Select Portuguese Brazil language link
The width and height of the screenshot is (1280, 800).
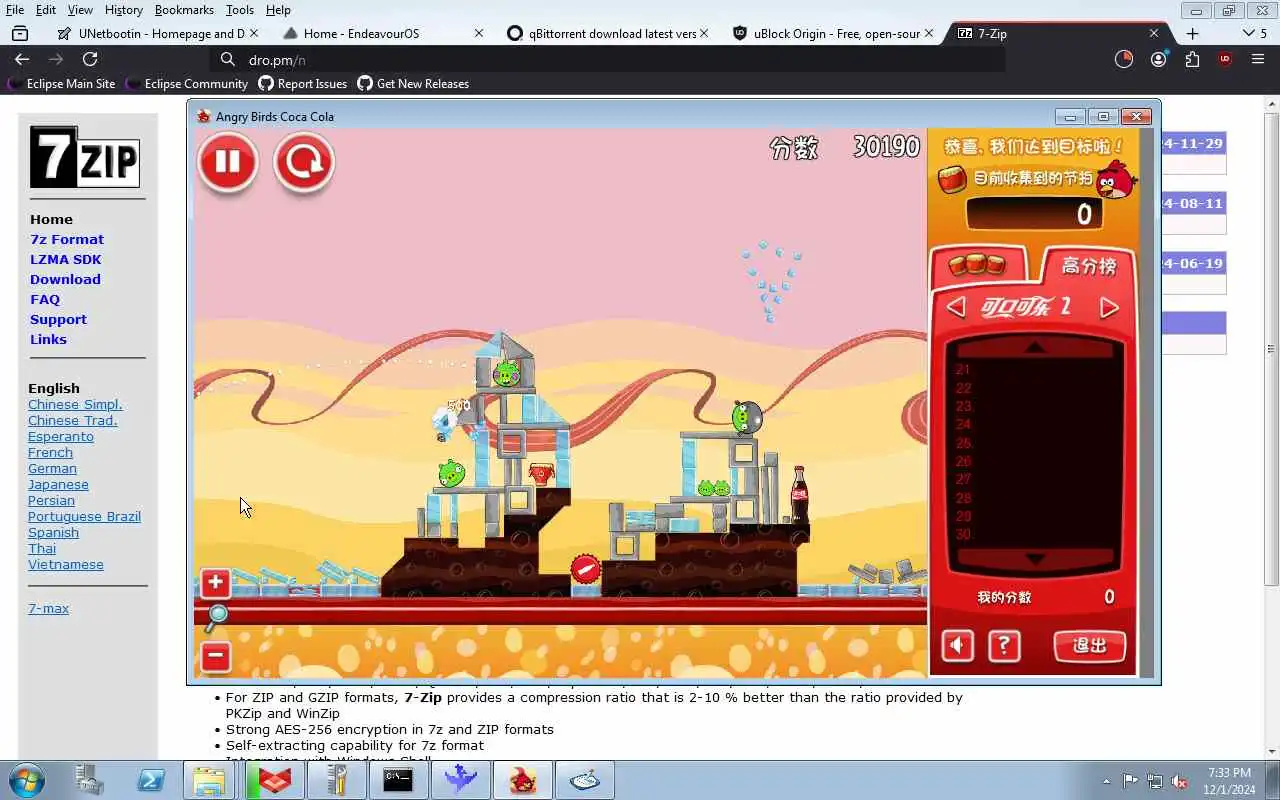click(x=84, y=516)
